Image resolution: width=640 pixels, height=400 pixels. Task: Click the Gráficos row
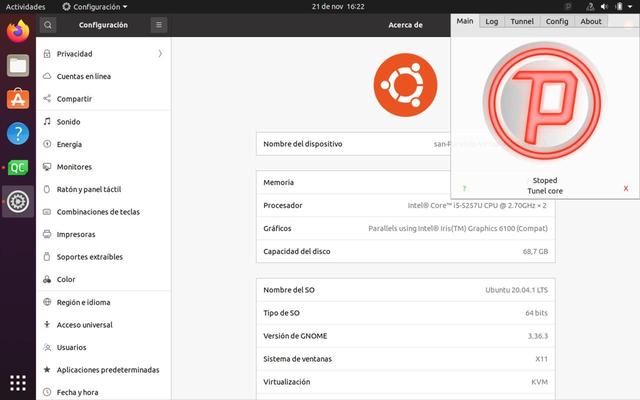click(x=406, y=228)
